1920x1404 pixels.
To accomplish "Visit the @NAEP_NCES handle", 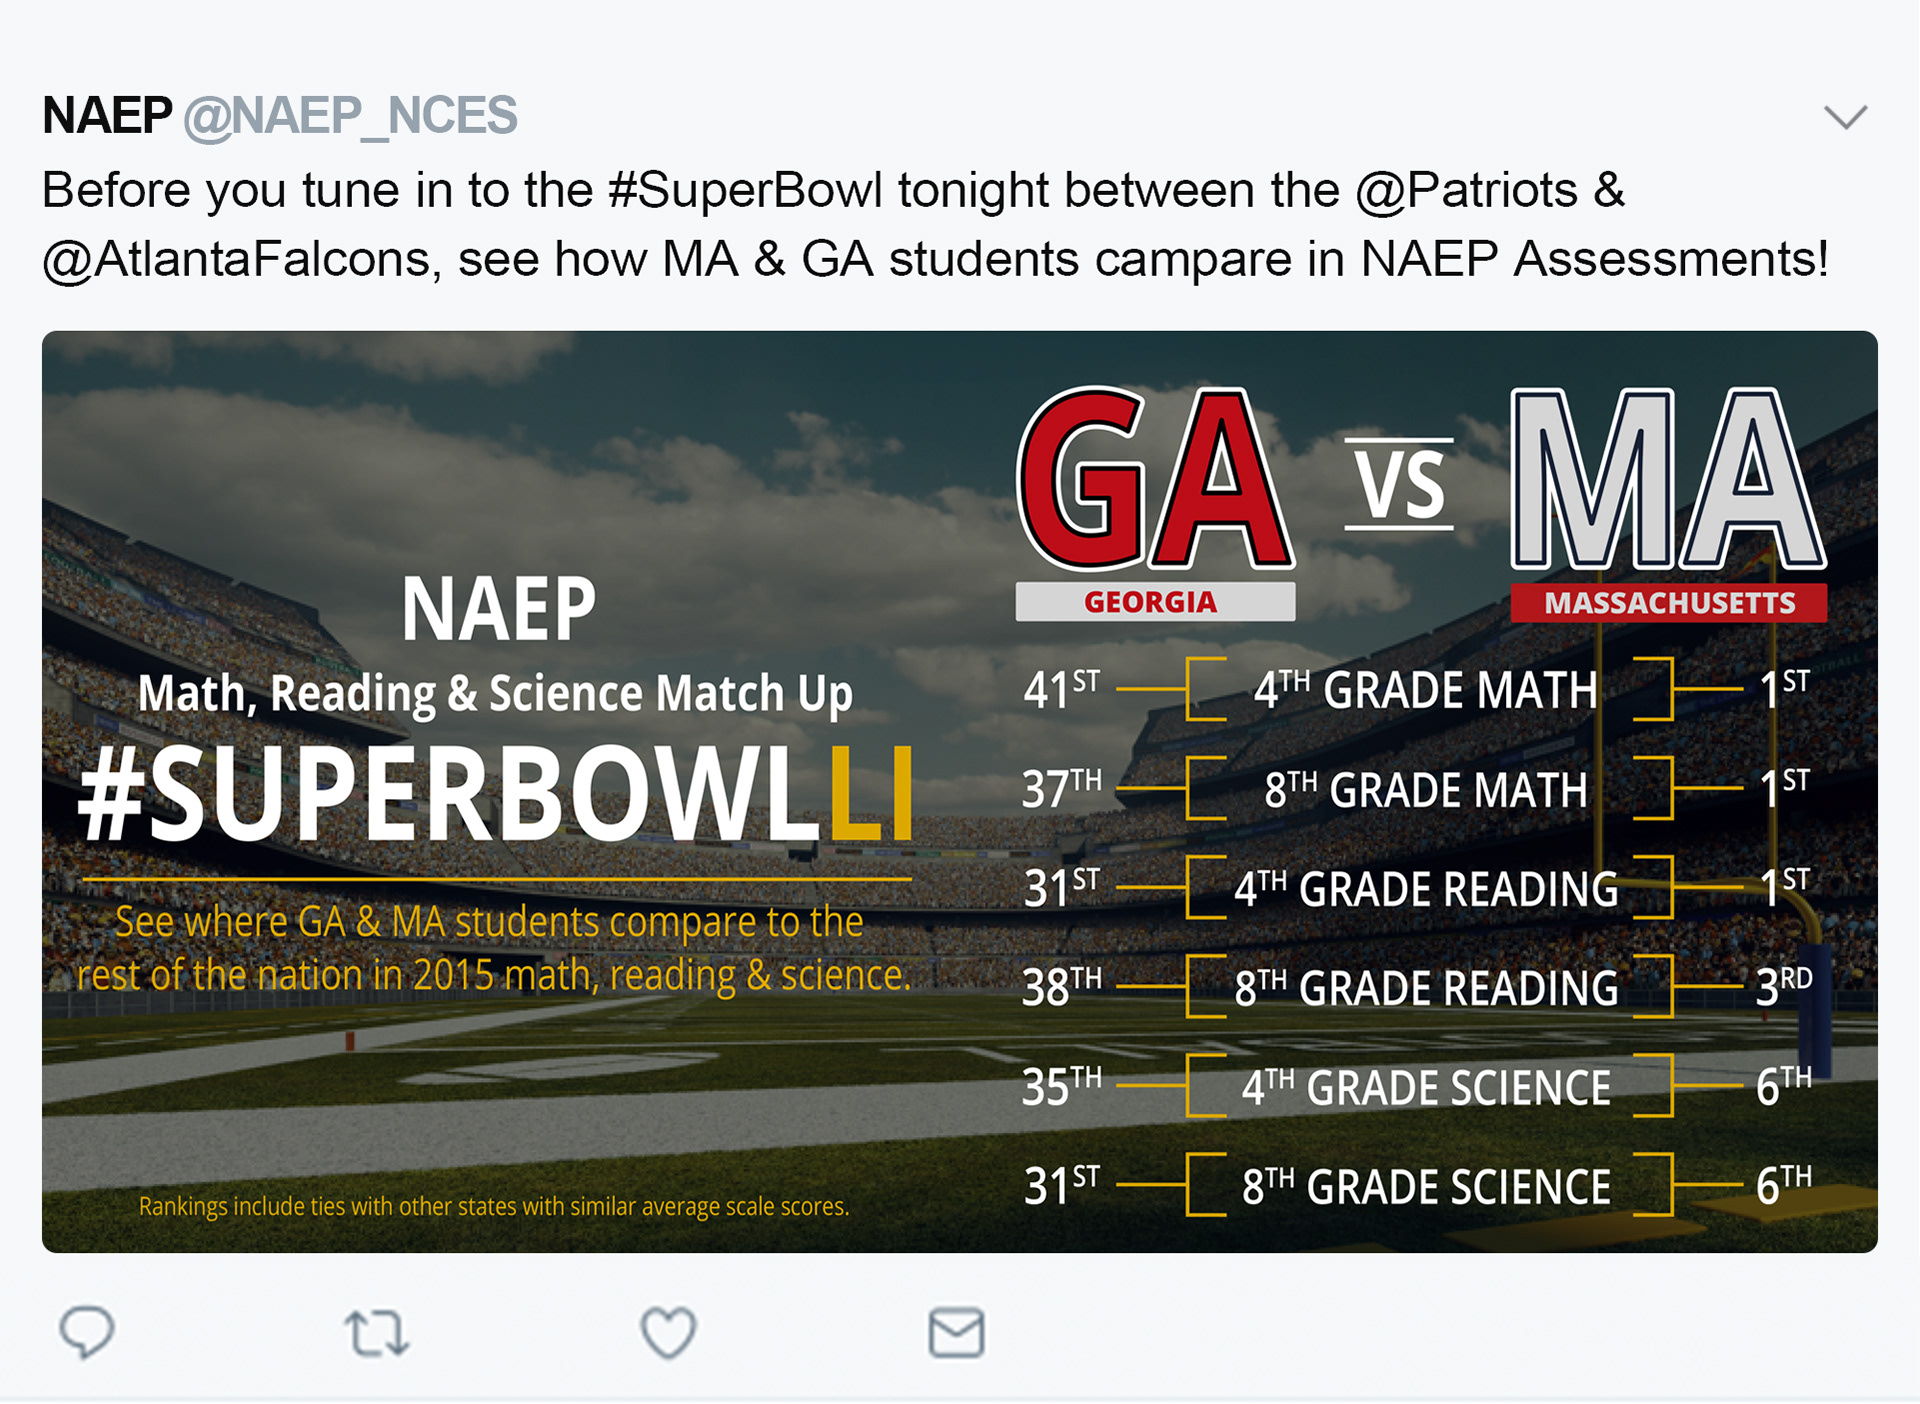I will point(350,116).
